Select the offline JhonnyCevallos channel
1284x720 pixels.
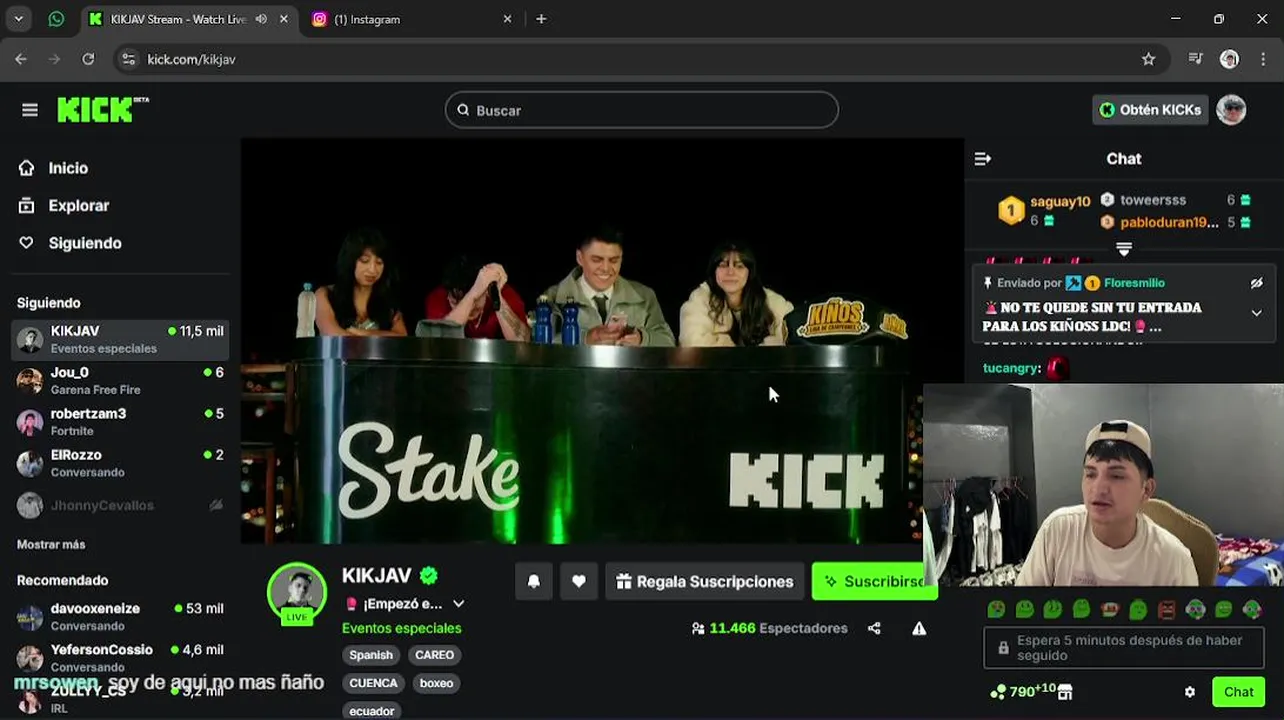120,505
